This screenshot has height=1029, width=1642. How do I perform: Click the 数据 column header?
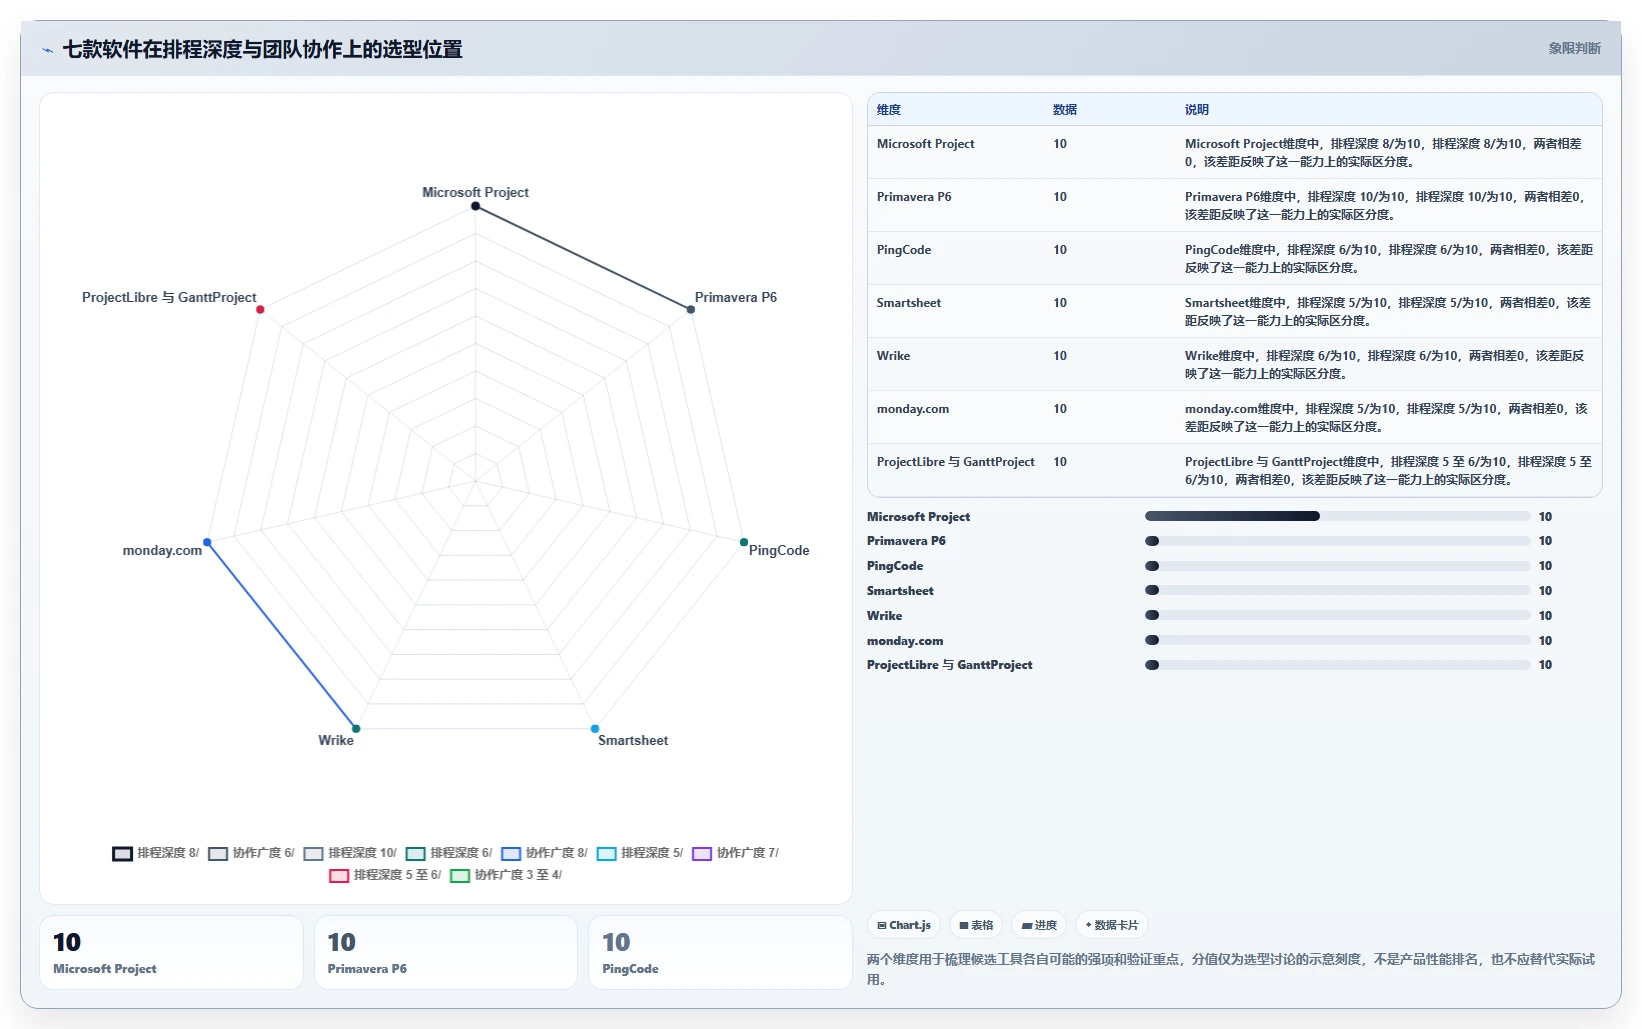1065,110
